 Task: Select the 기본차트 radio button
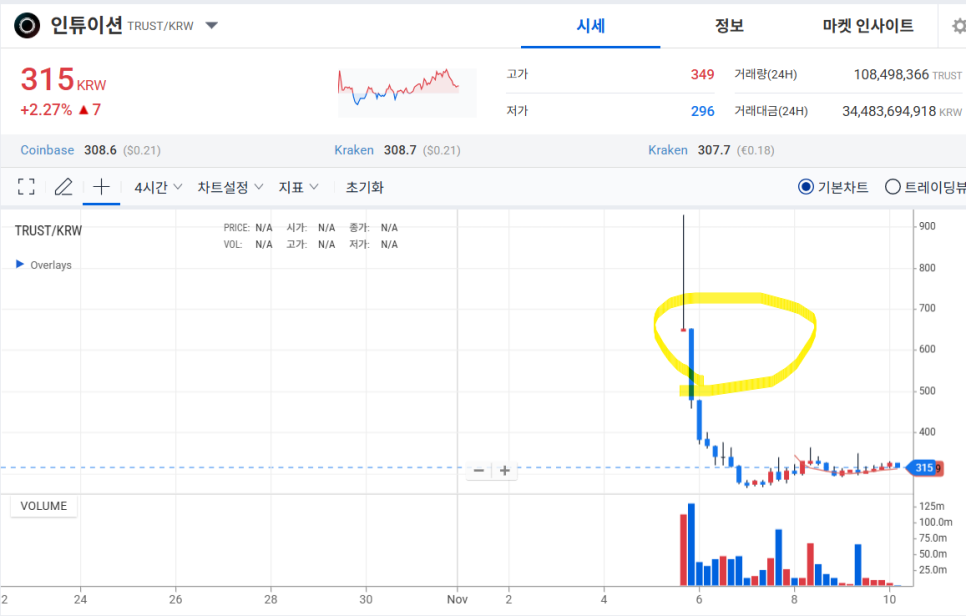pyautogui.click(x=806, y=187)
